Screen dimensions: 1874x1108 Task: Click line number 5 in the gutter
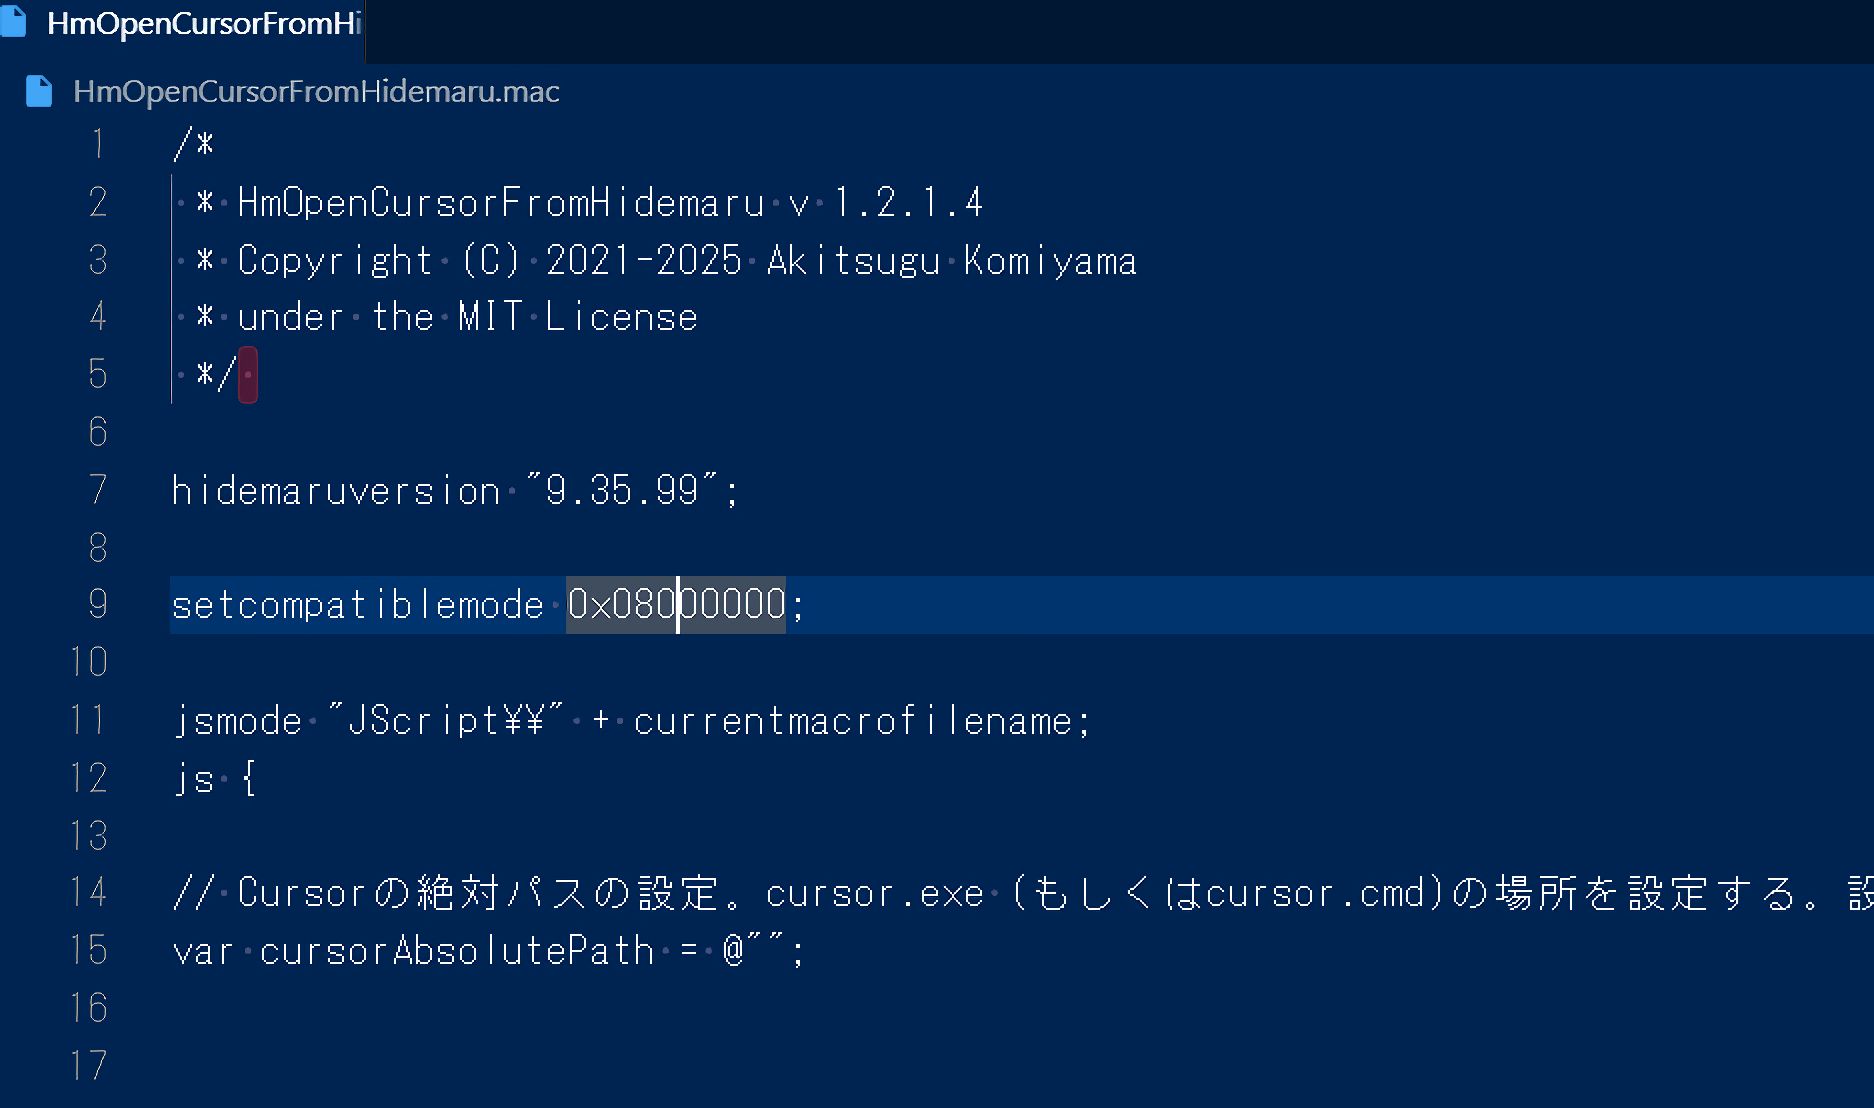pos(97,374)
